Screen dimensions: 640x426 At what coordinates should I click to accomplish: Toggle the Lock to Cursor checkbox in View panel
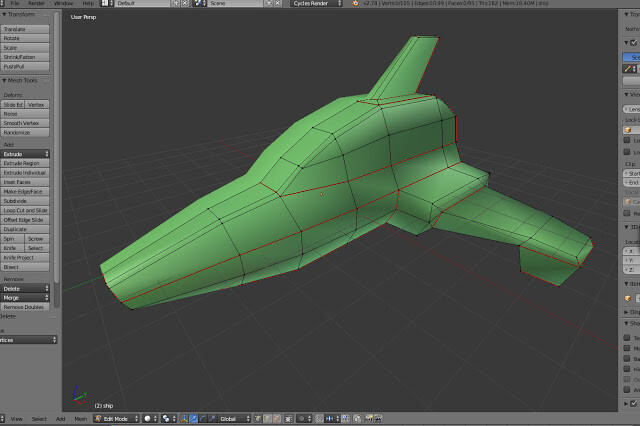tap(627, 140)
